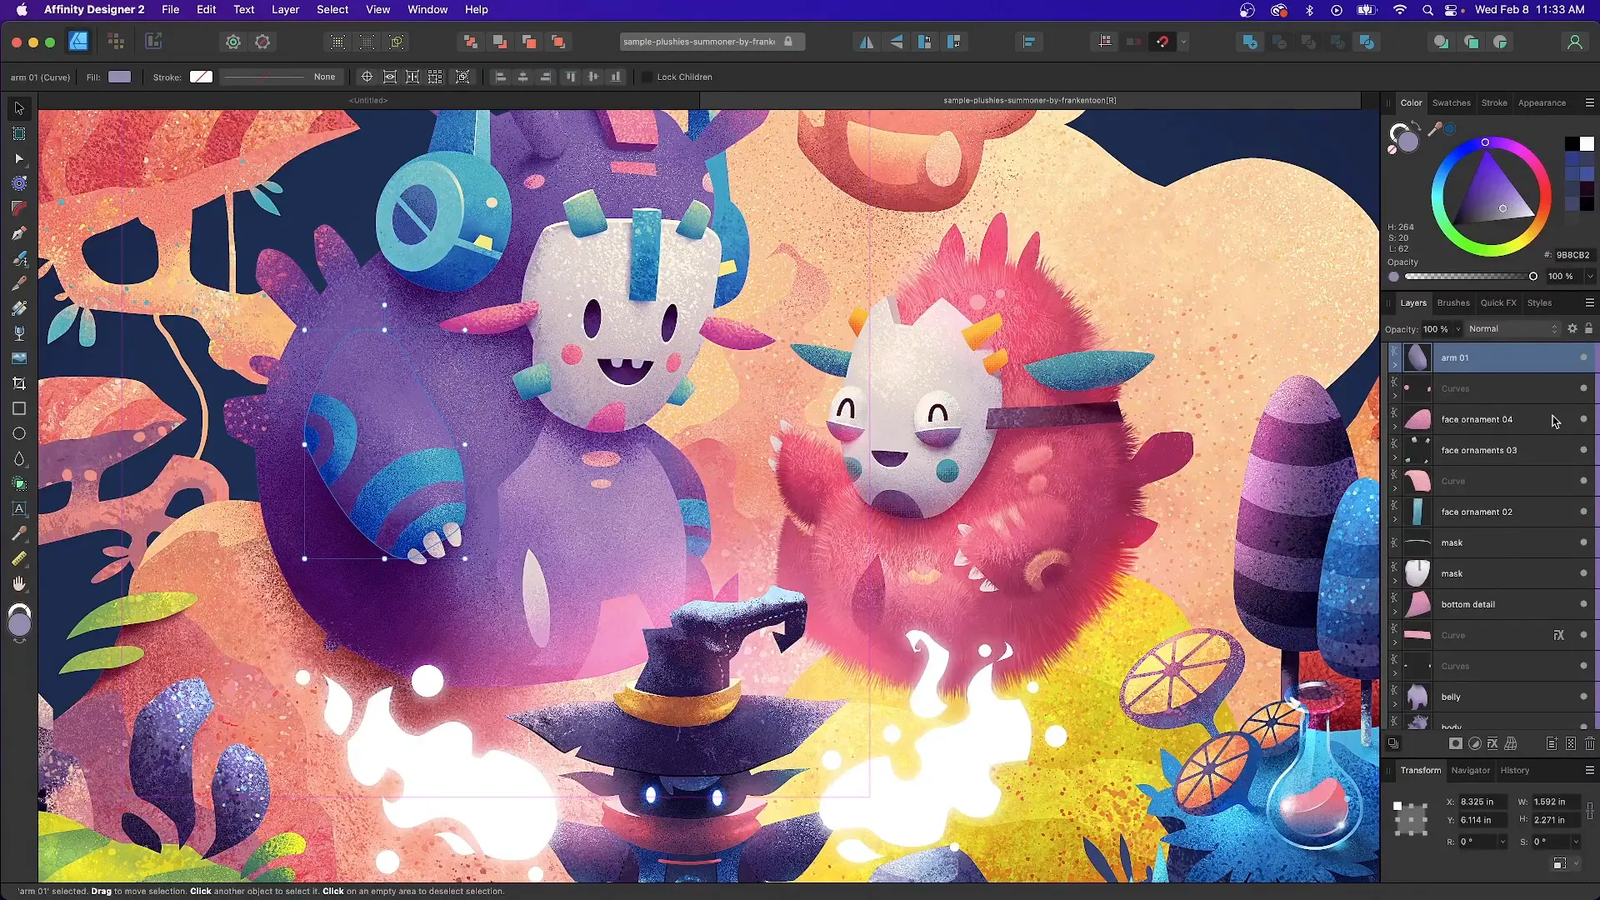Viewport: 1600px width, 900px height.
Task: Select the Artistic Text tool
Action: 18,509
